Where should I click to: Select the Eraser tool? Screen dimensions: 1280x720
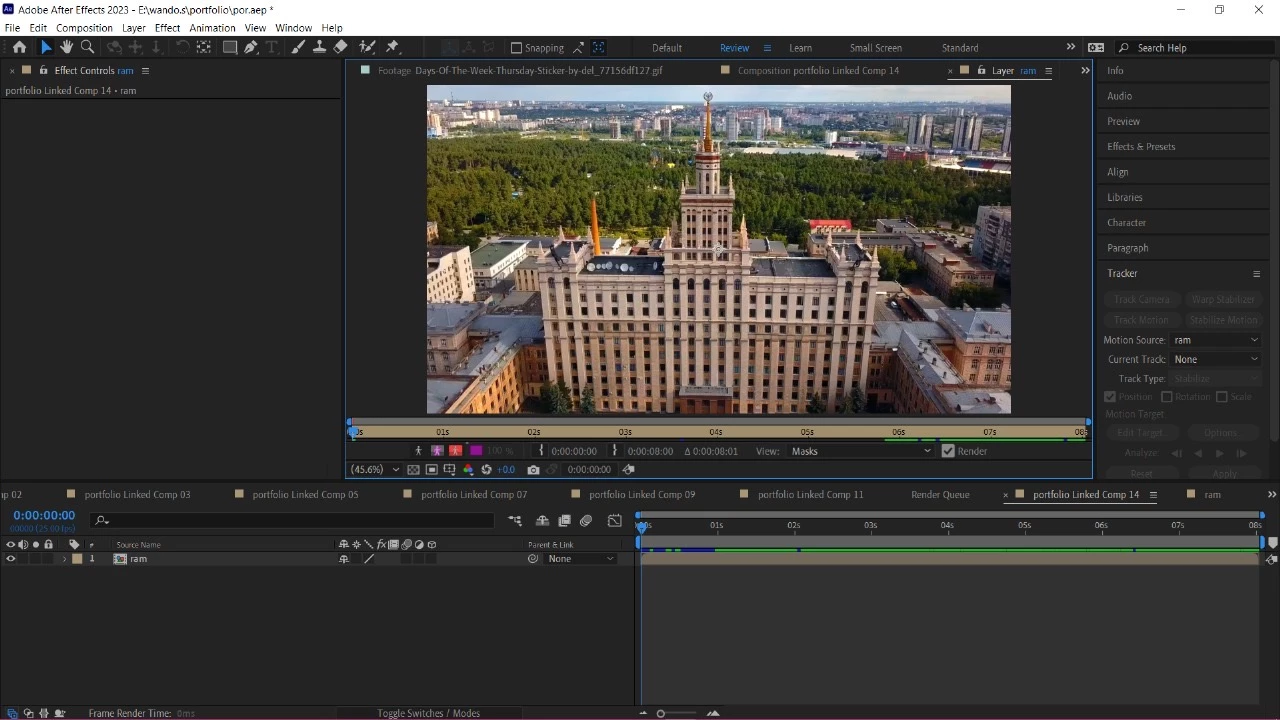[x=340, y=47]
